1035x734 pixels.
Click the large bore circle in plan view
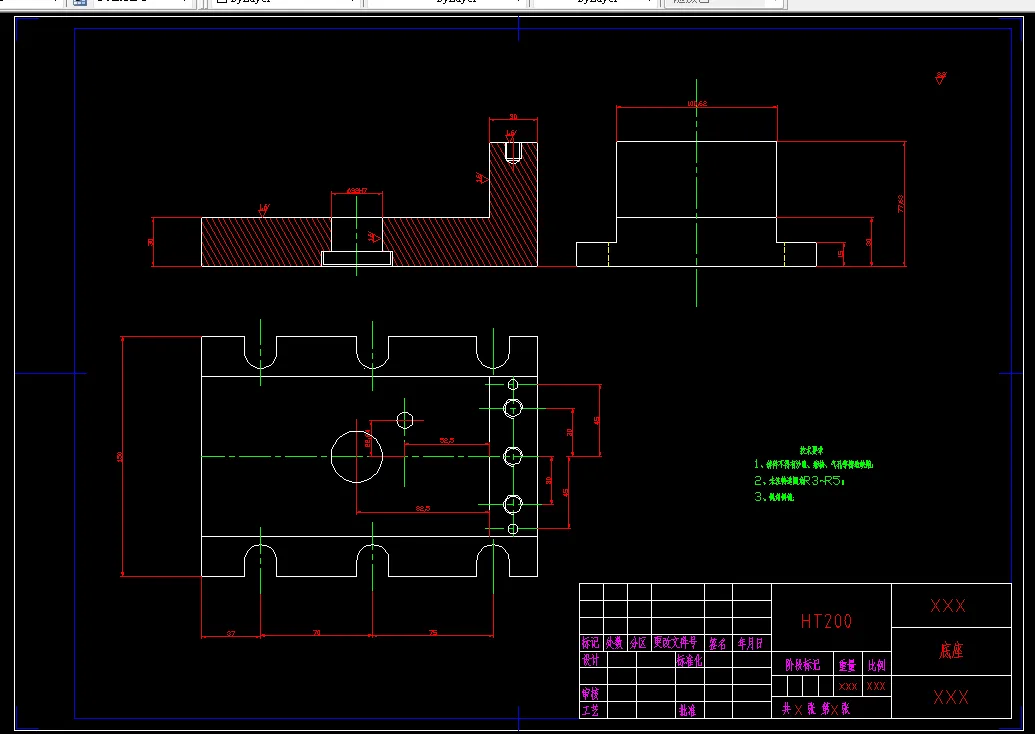click(x=356, y=456)
